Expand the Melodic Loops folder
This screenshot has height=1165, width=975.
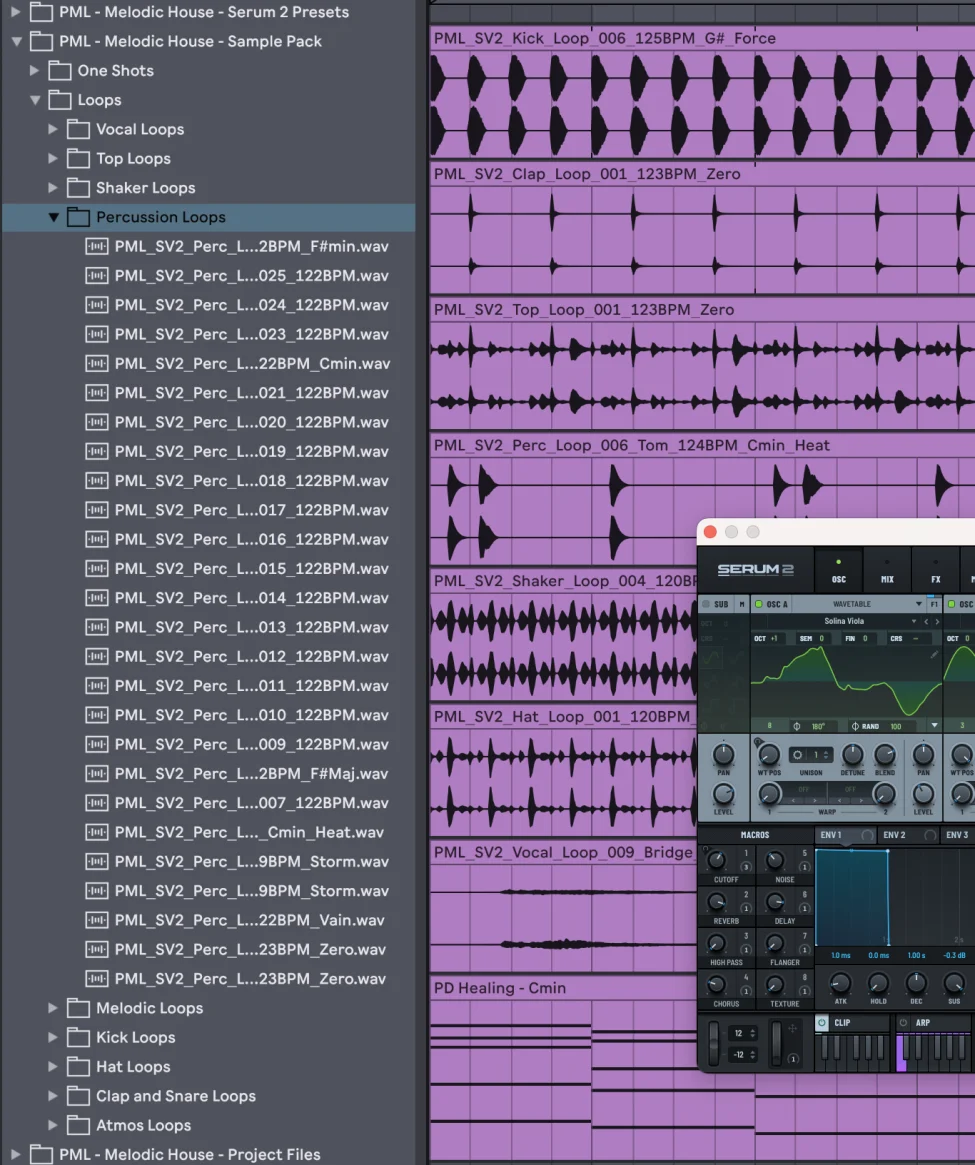(53, 1008)
